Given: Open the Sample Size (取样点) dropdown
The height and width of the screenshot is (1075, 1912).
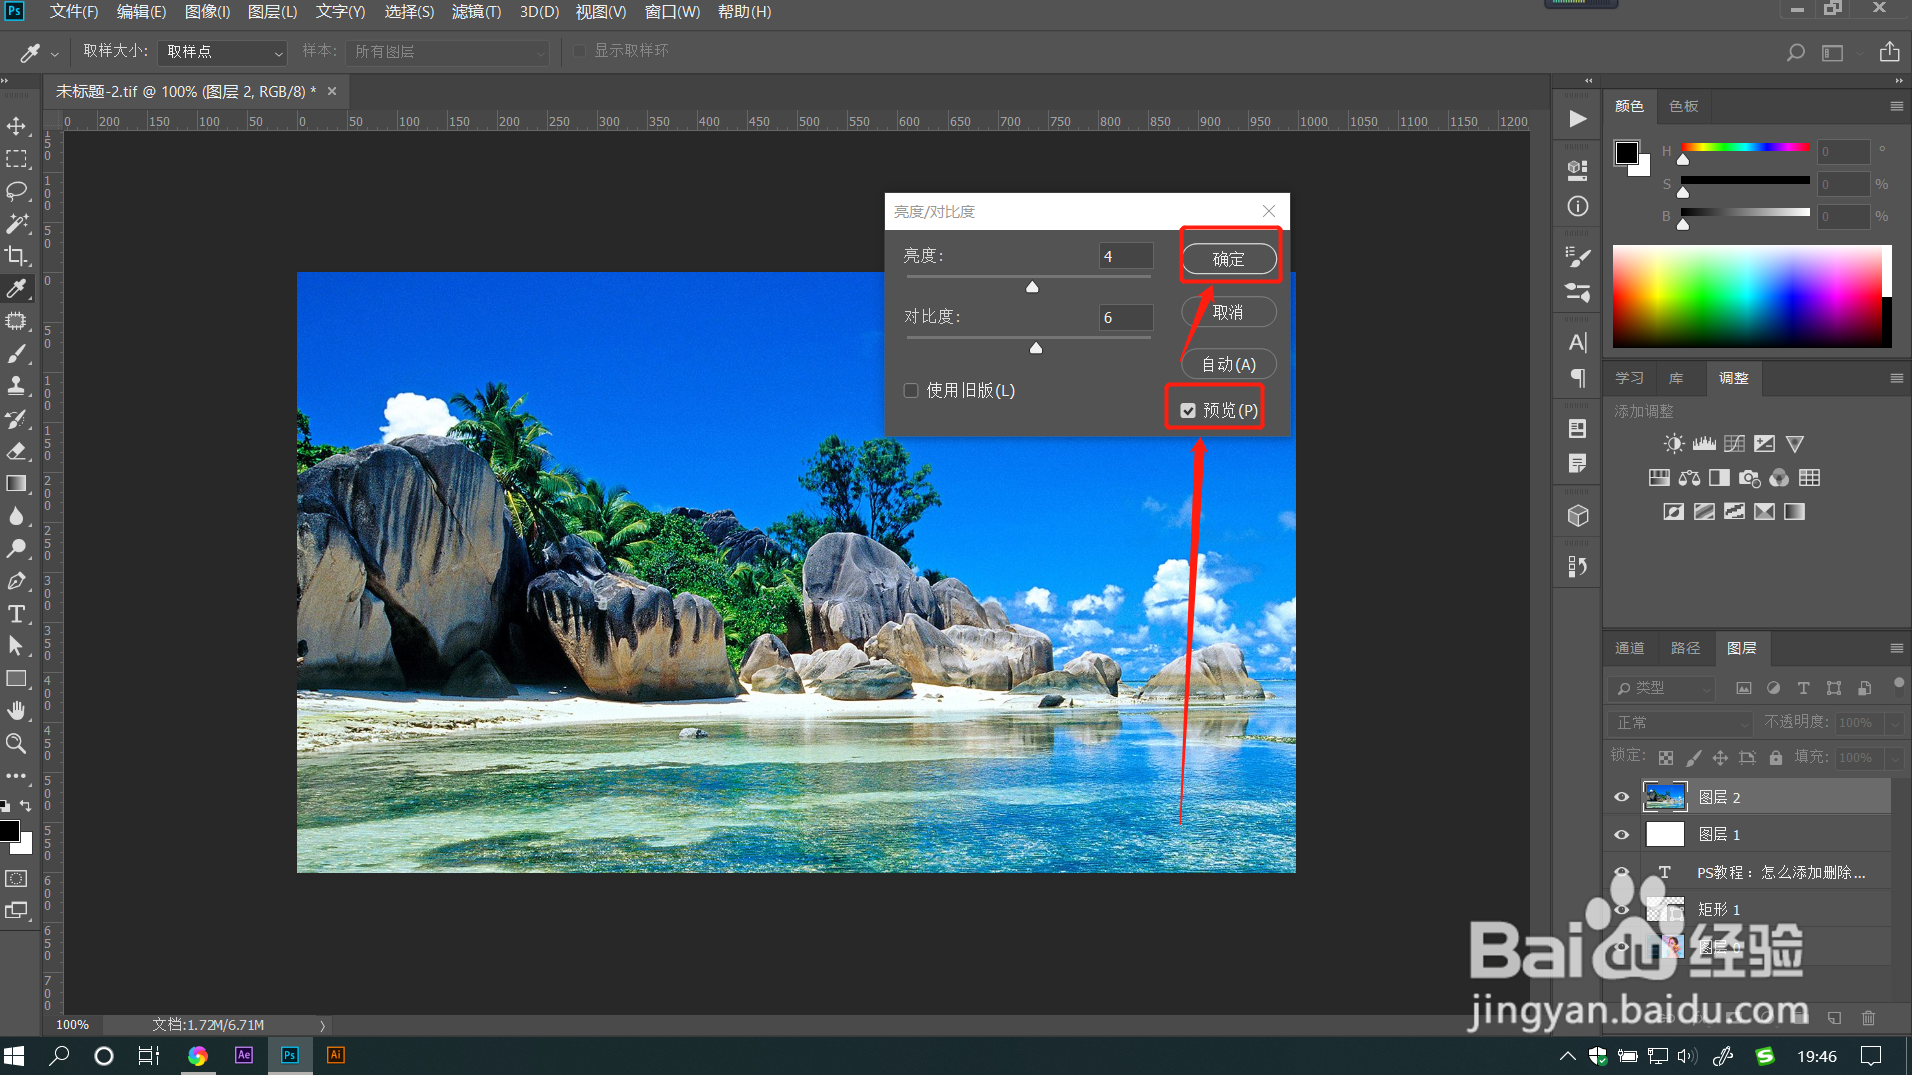Looking at the screenshot, I should [222, 52].
